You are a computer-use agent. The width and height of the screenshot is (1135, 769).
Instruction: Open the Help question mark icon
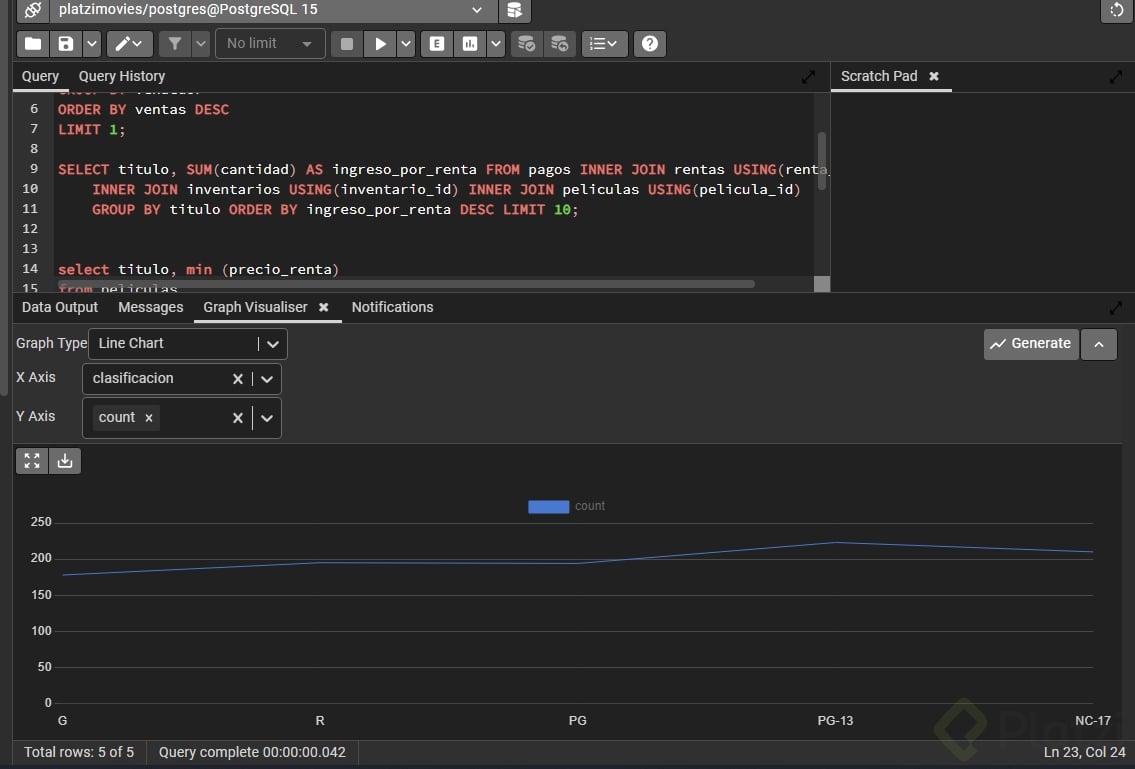point(650,44)
